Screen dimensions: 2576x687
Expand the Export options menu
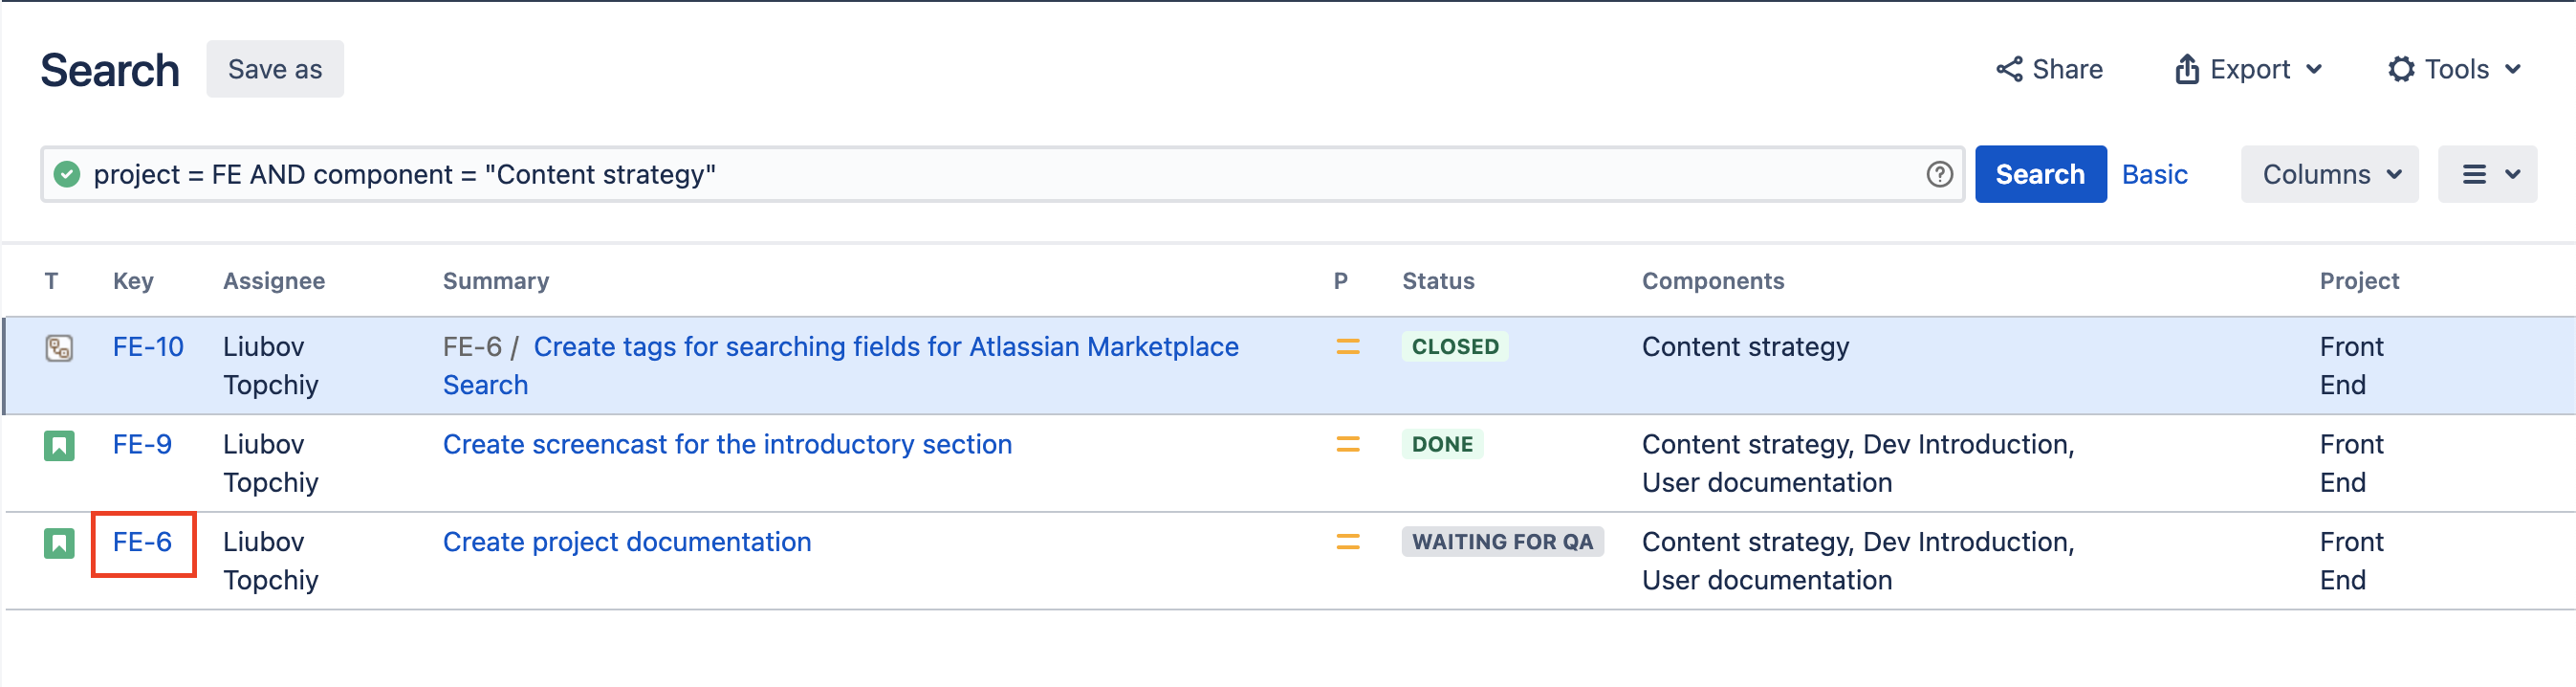pos(2249,68)
